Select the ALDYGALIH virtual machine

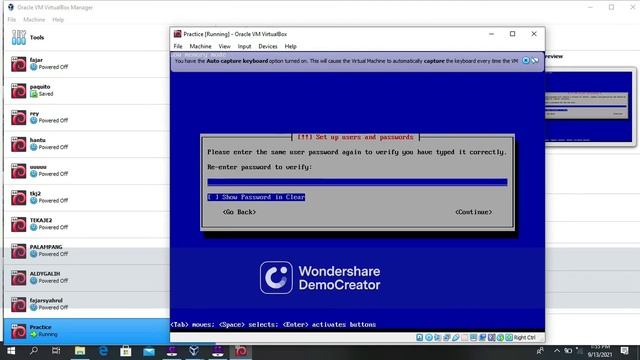tap(87, 278)
